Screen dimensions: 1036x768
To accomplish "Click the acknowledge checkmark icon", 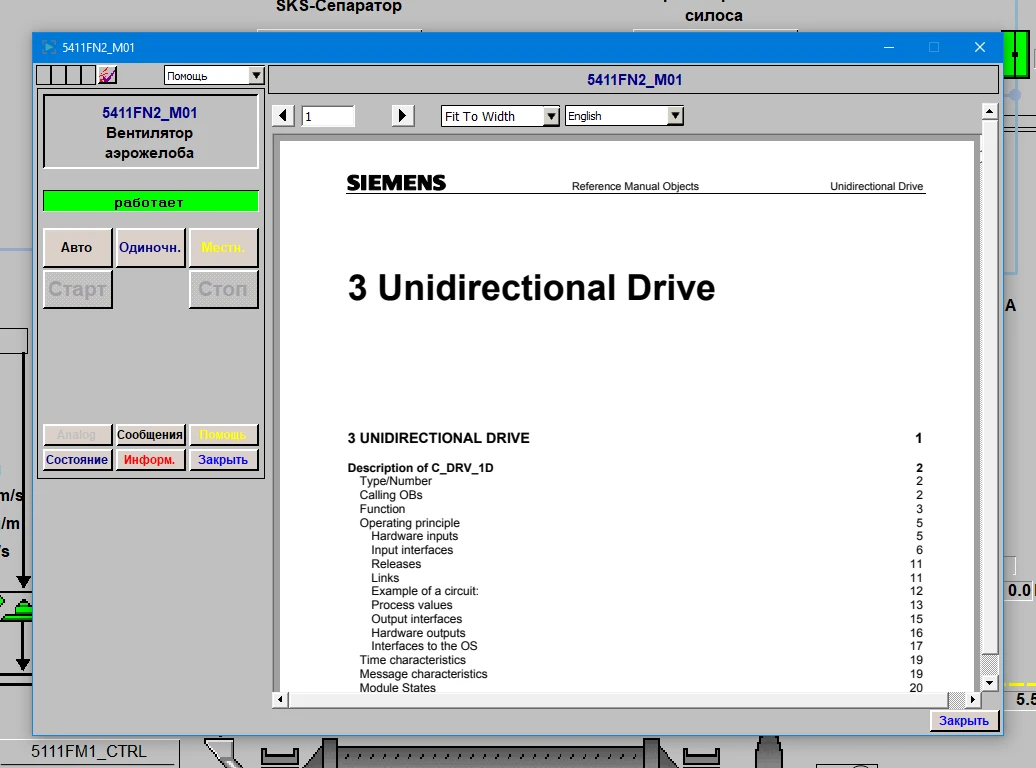I will coord(108,75).
